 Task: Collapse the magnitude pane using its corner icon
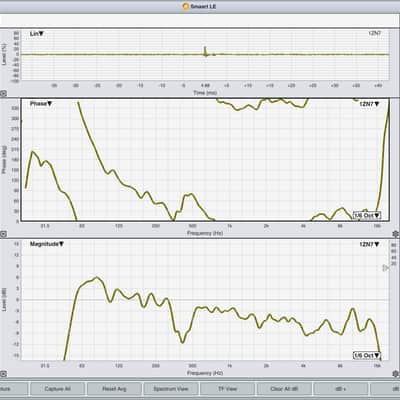click(3, 374)
